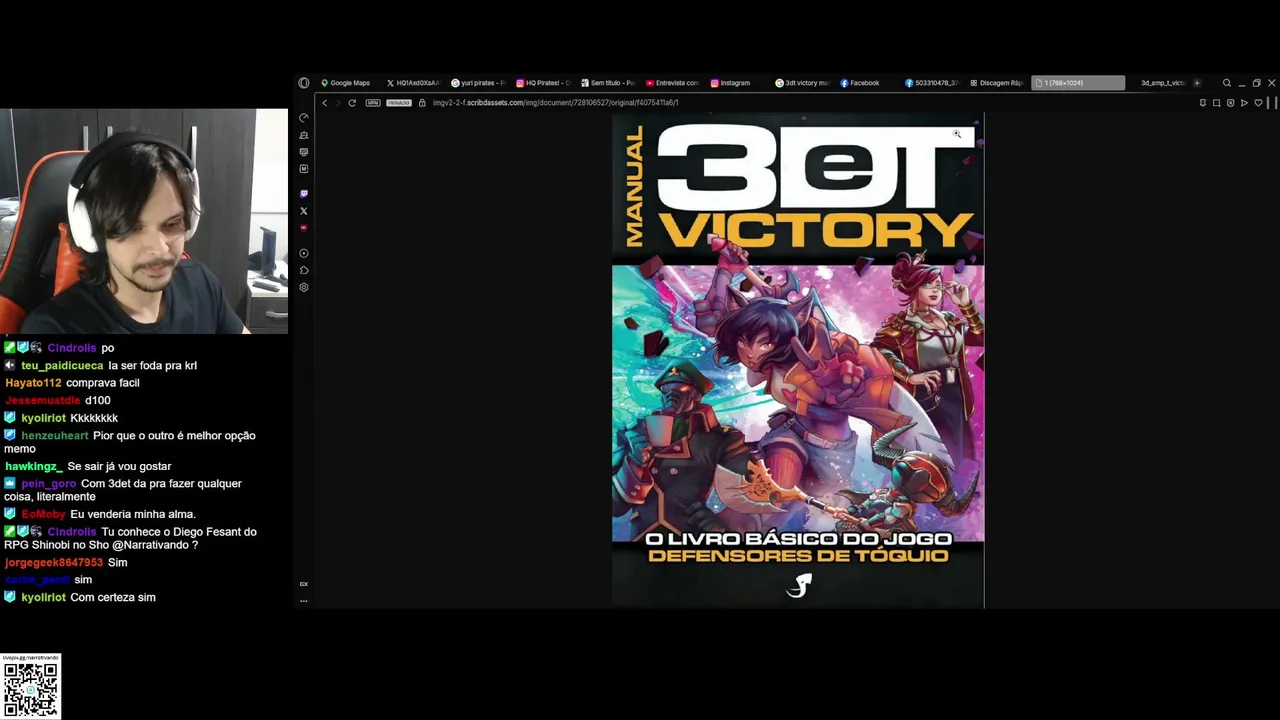
Task: Switch to the Sem título tab
Action: tap(608, 83)
